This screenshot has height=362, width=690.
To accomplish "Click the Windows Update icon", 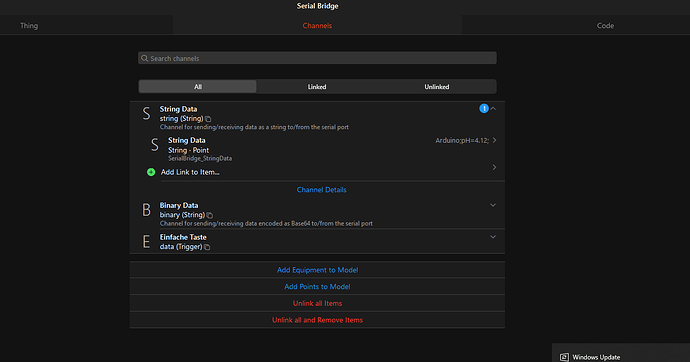I will point(564,357).
